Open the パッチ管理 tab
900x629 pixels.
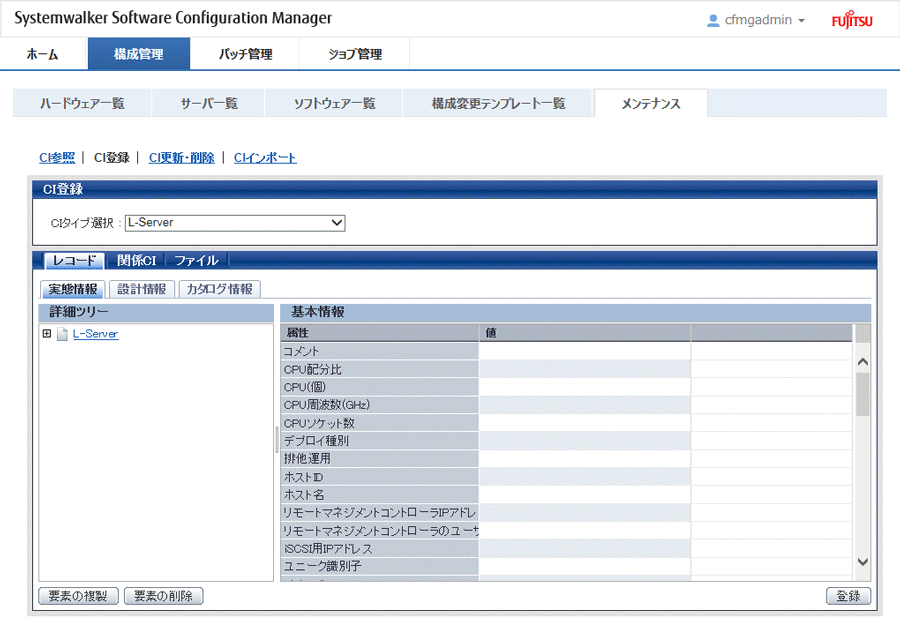[245, 54]
